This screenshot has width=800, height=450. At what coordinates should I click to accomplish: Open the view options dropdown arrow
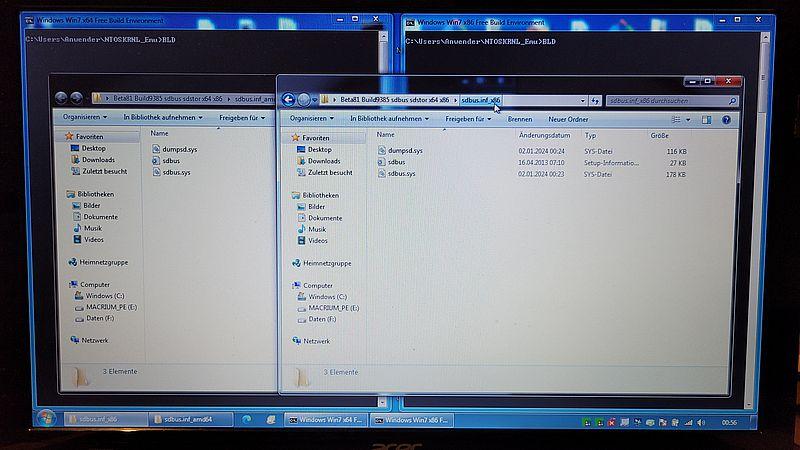tap(688, 120)
